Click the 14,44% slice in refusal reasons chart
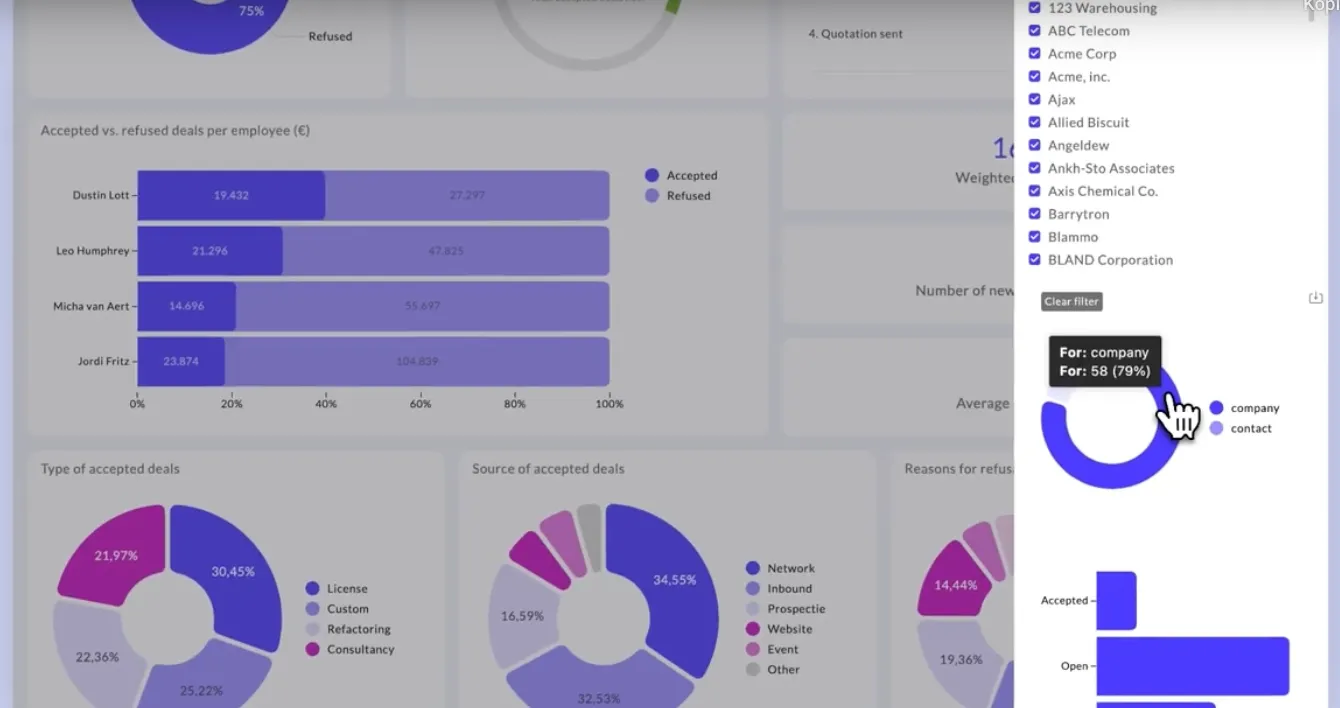Viewport: 1340px width, 708px height. (955, 585)
